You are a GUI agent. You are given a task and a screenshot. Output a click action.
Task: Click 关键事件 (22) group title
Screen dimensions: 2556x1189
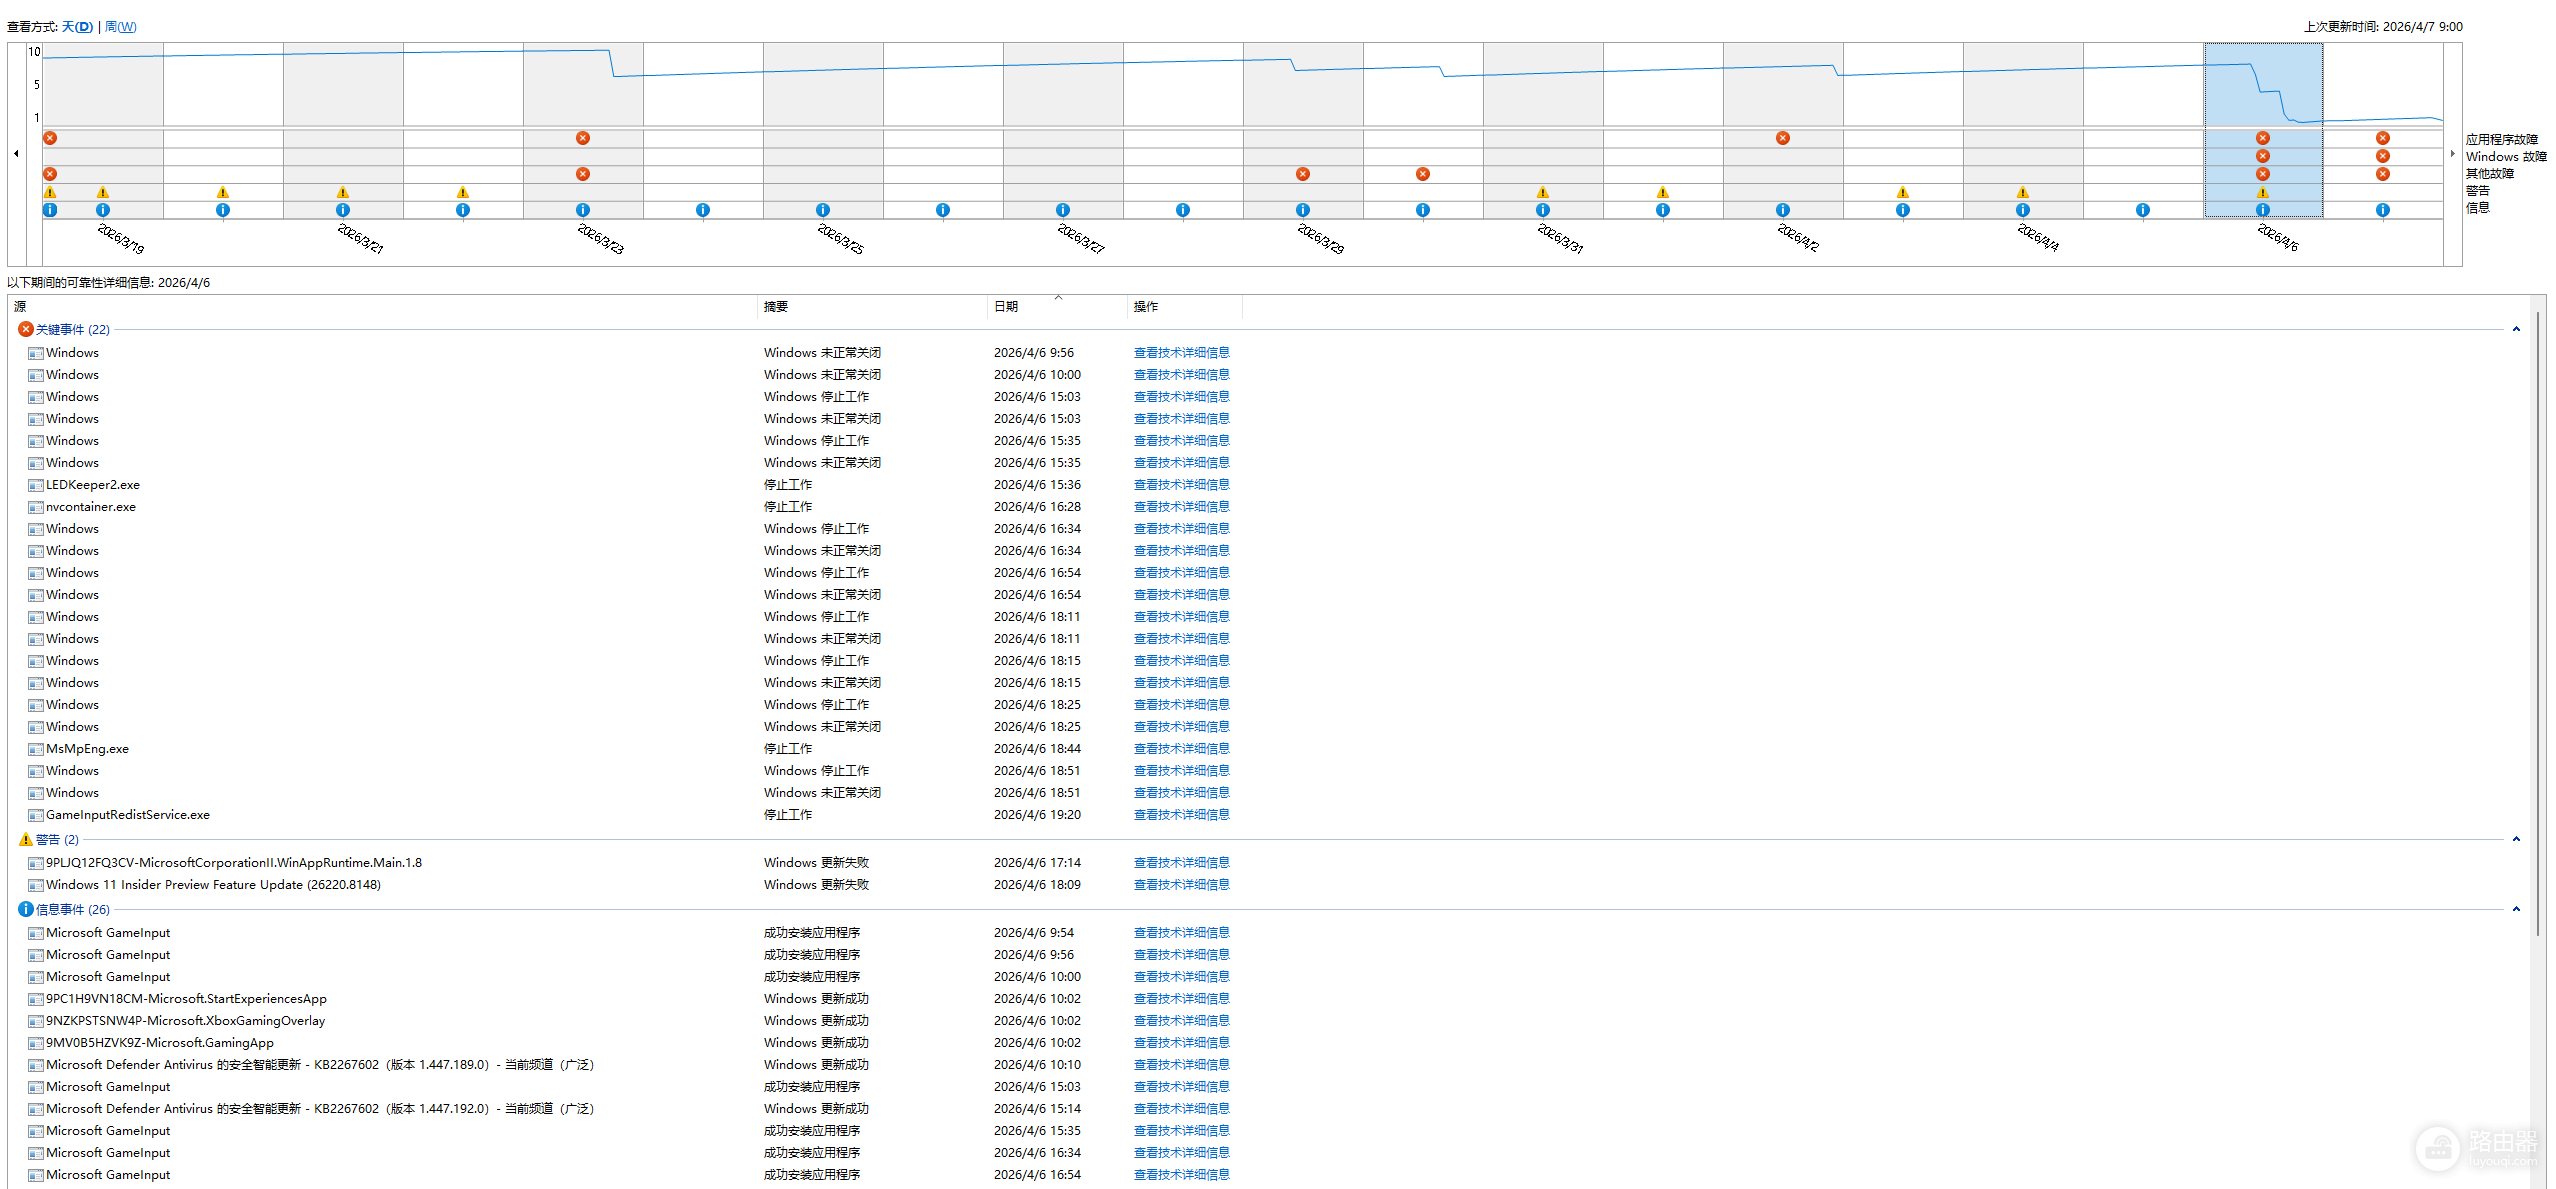click(73, 329)
